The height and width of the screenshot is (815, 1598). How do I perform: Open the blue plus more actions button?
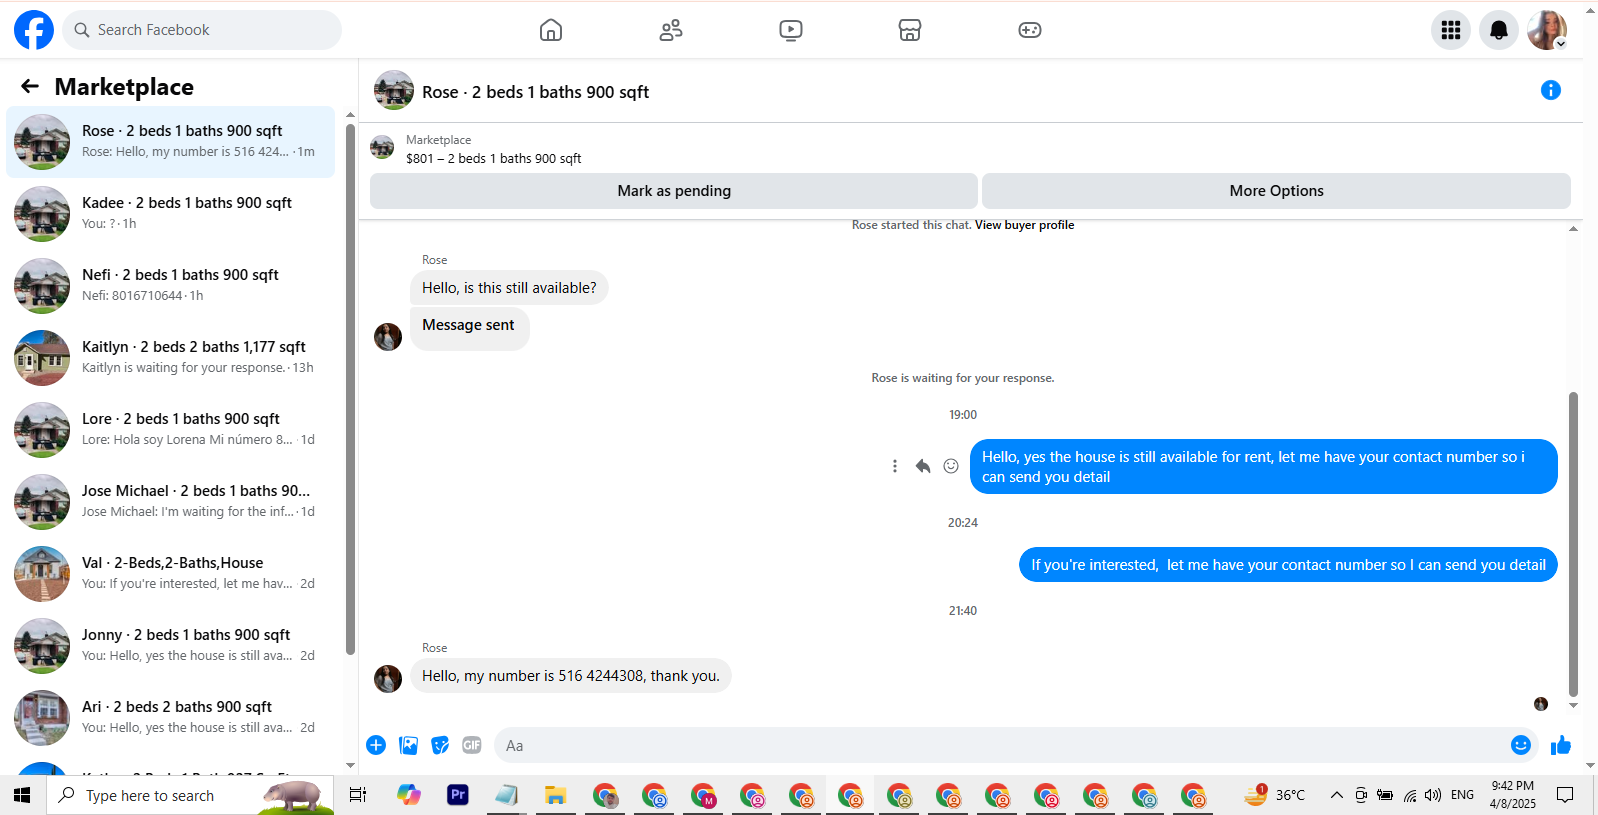point(376,745)
